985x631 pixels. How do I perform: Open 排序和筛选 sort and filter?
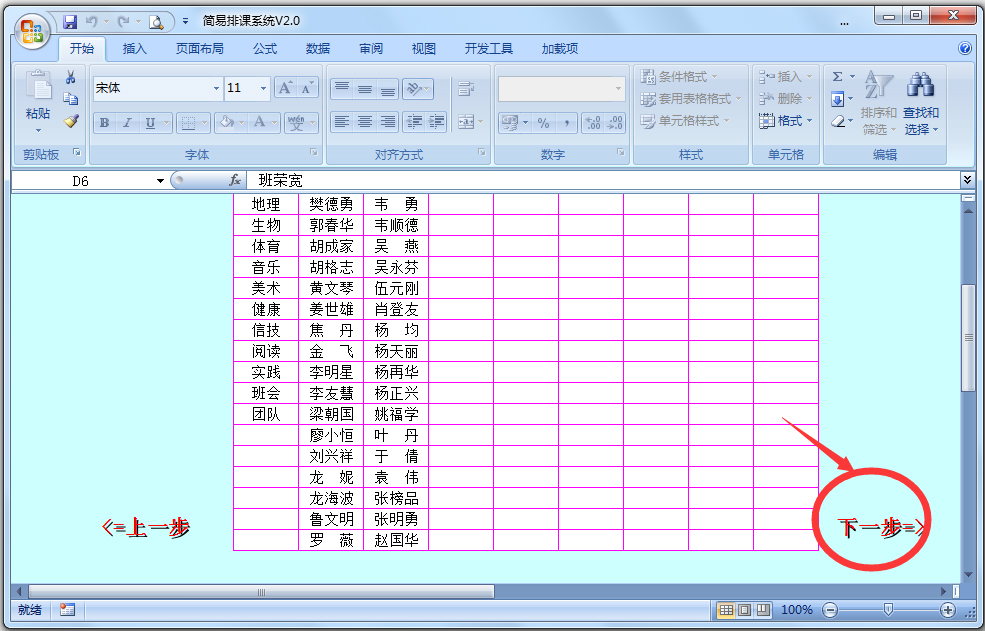[x=878, y=102]
